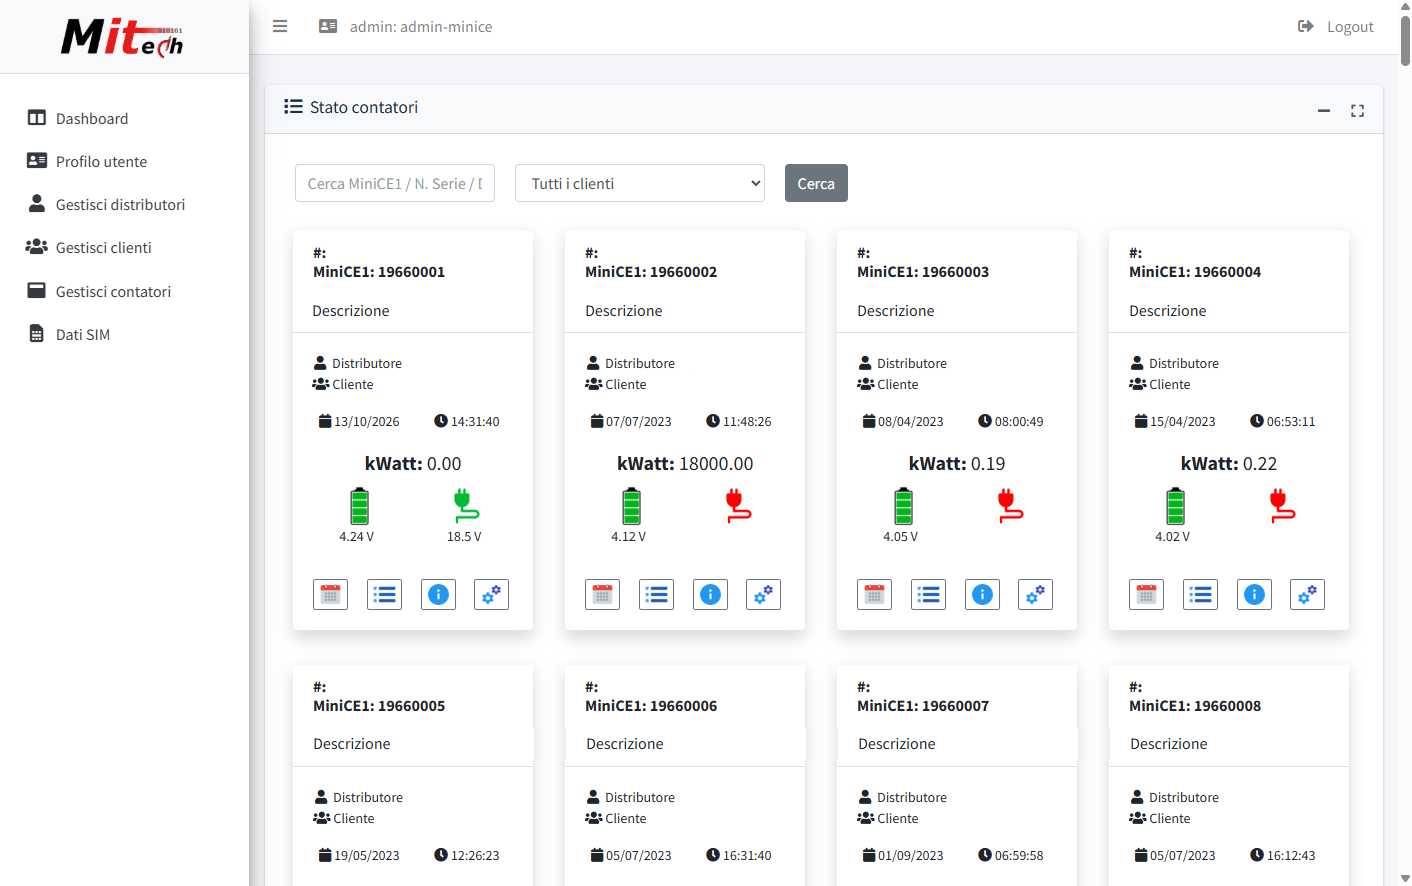This screenshot has width=1412, height=886.
Task: Select MiniCE1: 19660008 title text
Action: point(1195,705)
